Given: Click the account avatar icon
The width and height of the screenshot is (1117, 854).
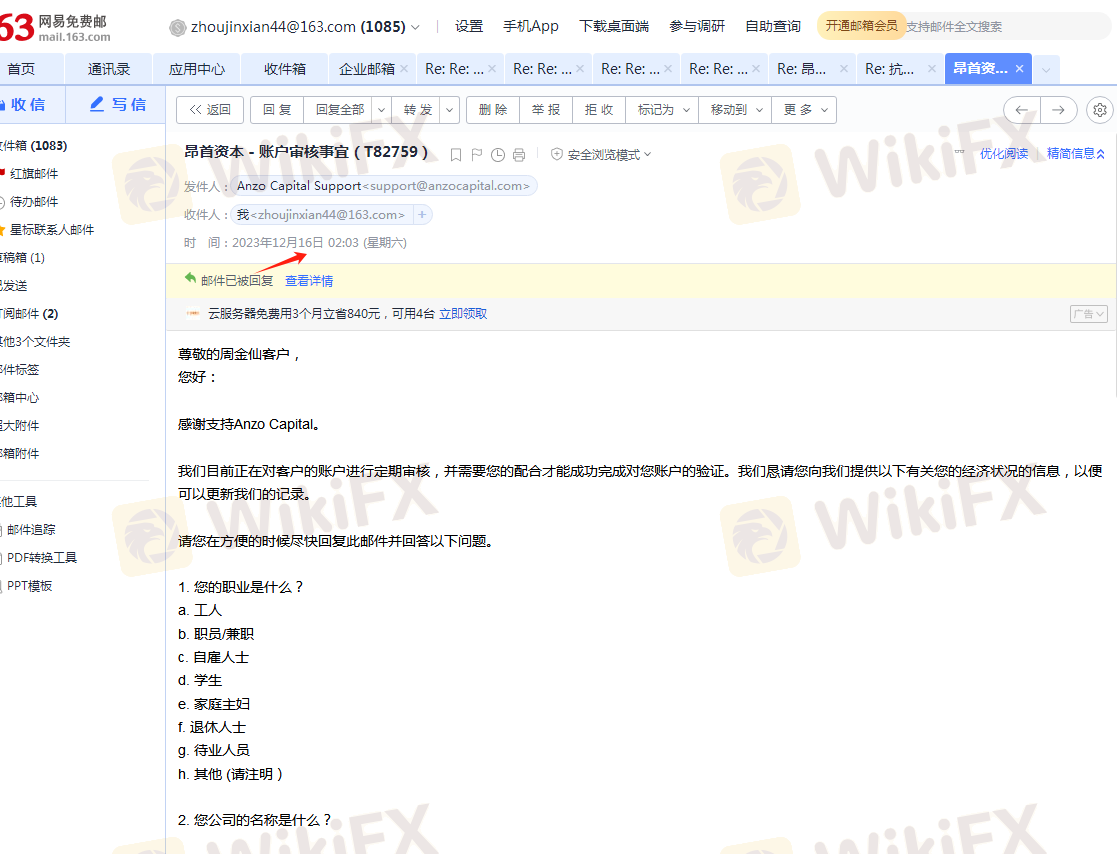Looking at the screenshot, I should pyautogui.click(x=177, y=28).
